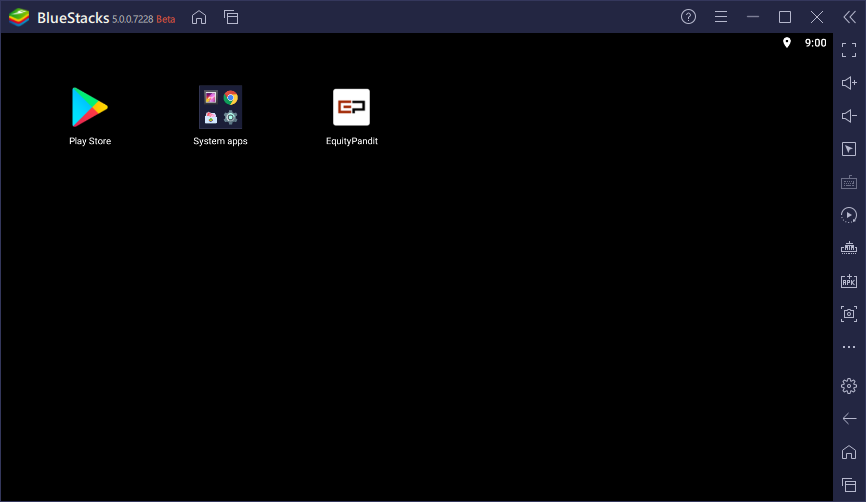Close the BlueStacks window

817,17
